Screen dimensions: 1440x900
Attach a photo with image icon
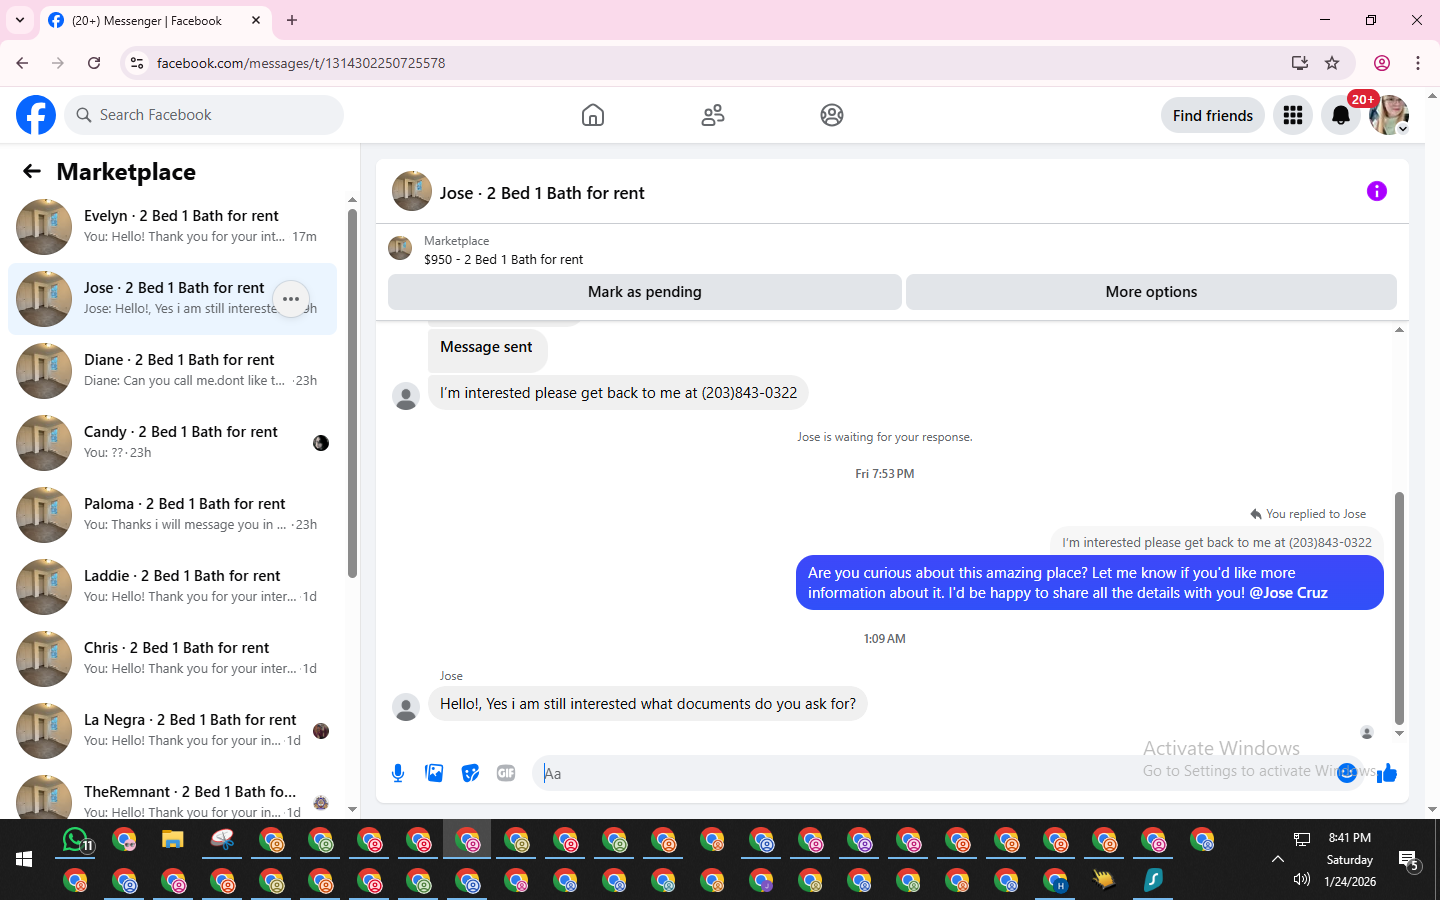click(x=434, y=773)
